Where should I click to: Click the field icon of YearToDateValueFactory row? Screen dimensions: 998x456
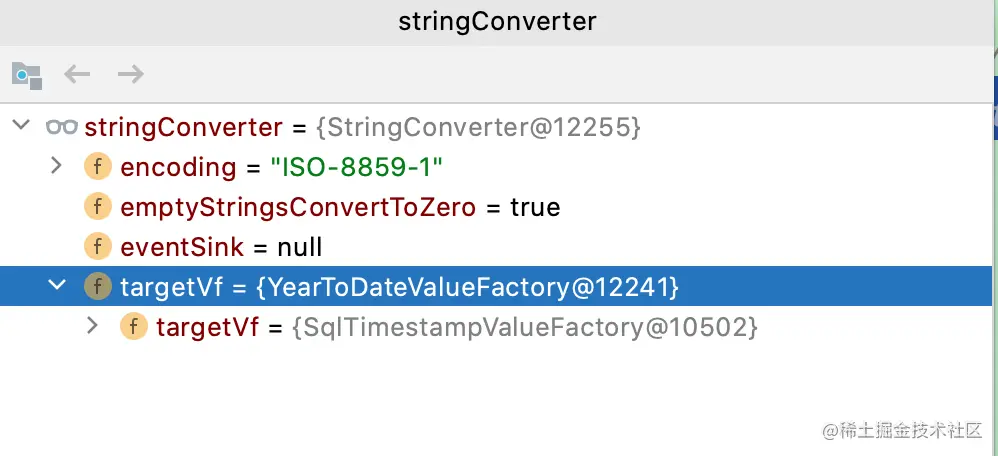(97, 287)
